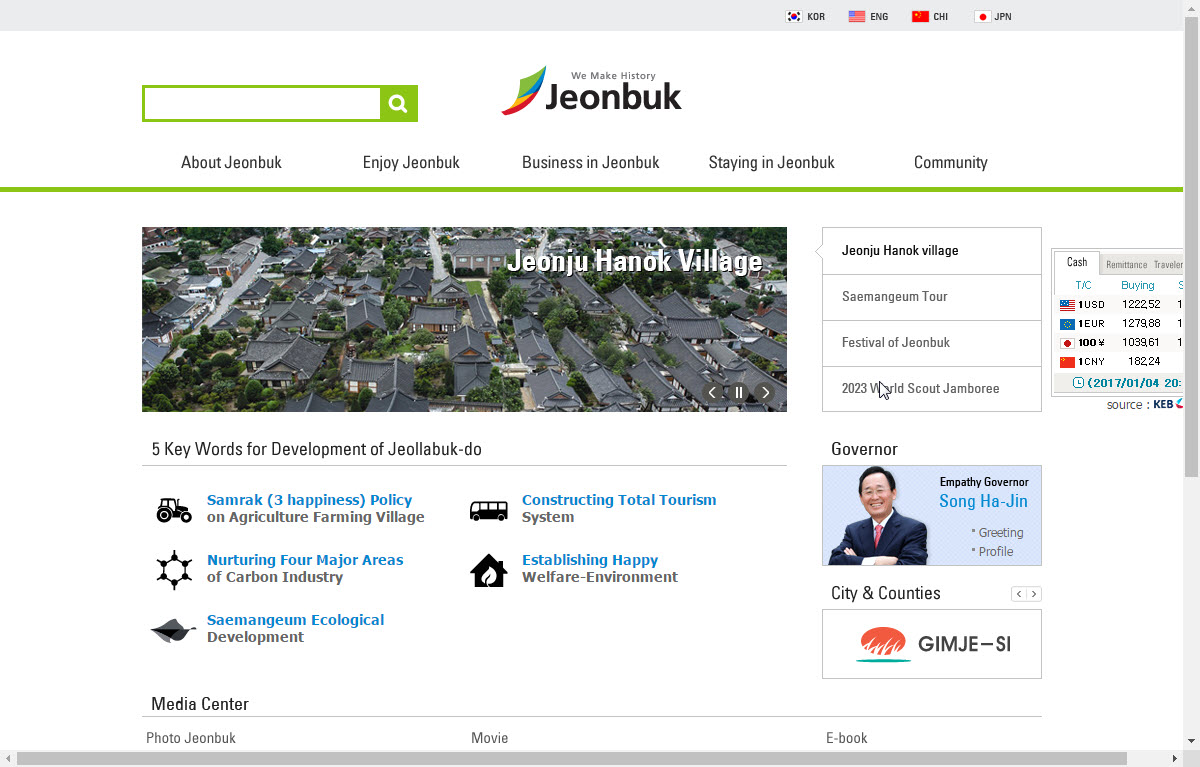Go to the next banner slide
The image size is (1200, 767).
765,393
